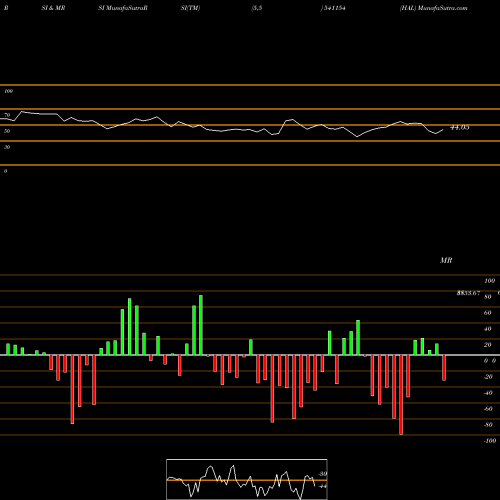
Task: Click the 39 value in mini chart
Action: [x=323, y=474]
